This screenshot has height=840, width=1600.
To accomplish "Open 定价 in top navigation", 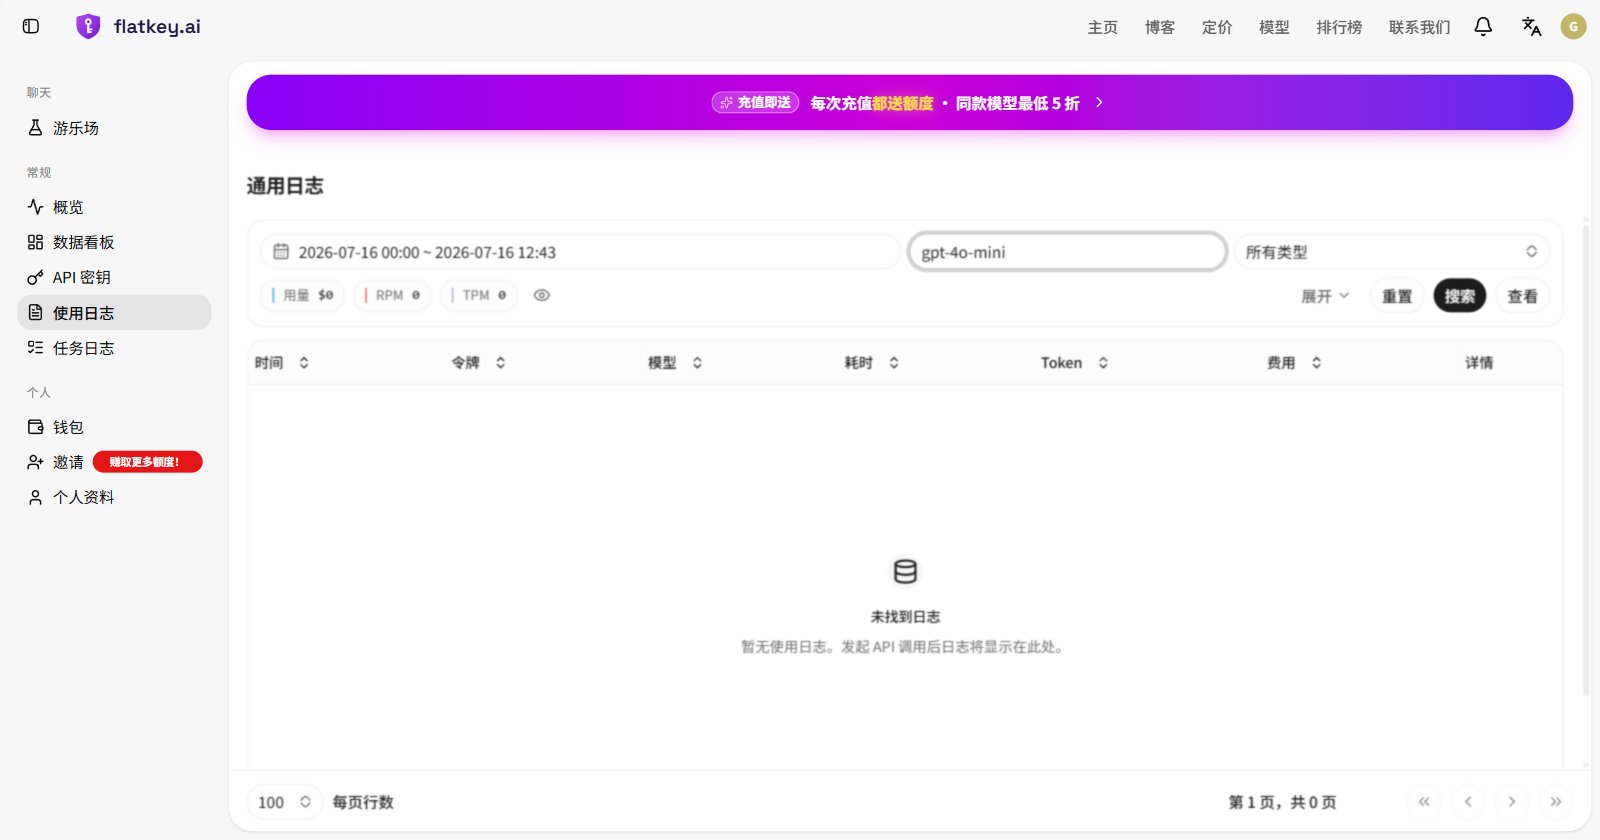I will (x=1217, y=27).
